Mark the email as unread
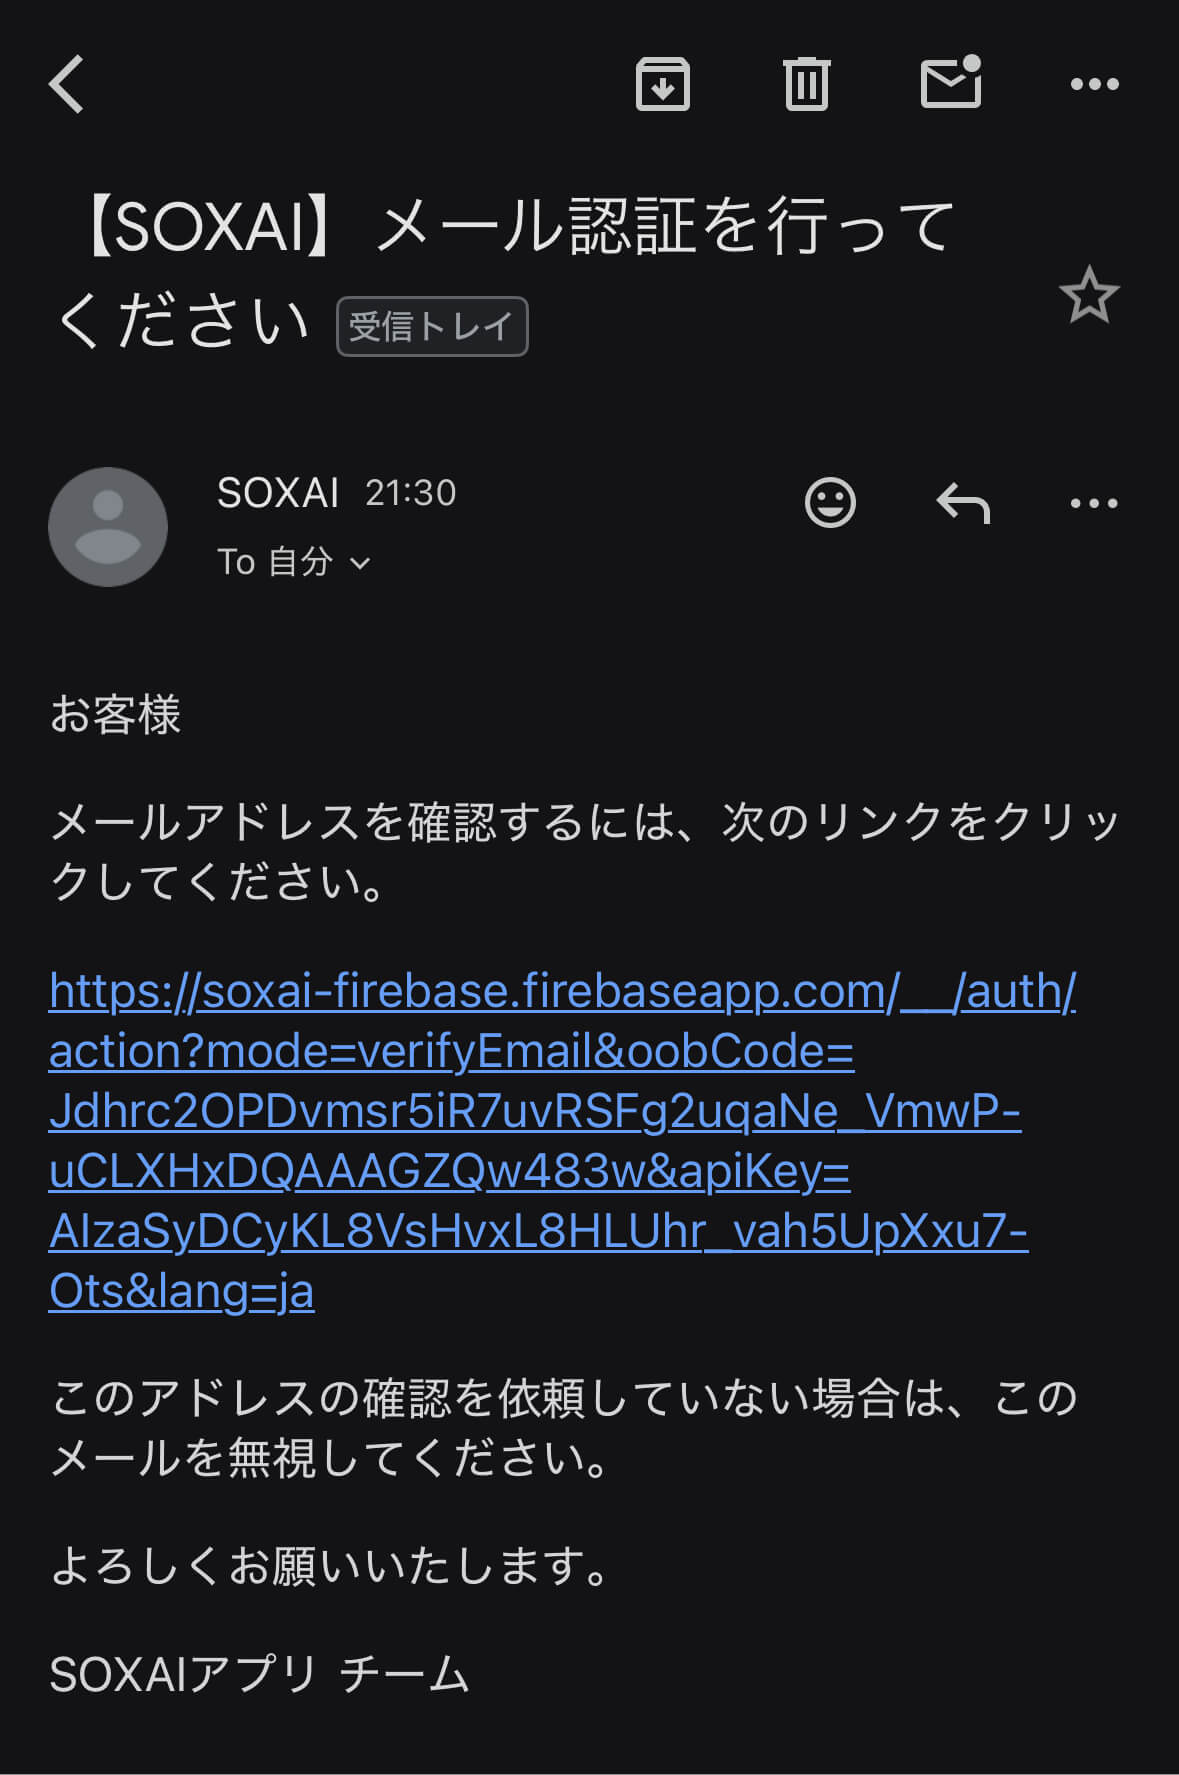 pyautogui.click(x=950, y=82)
